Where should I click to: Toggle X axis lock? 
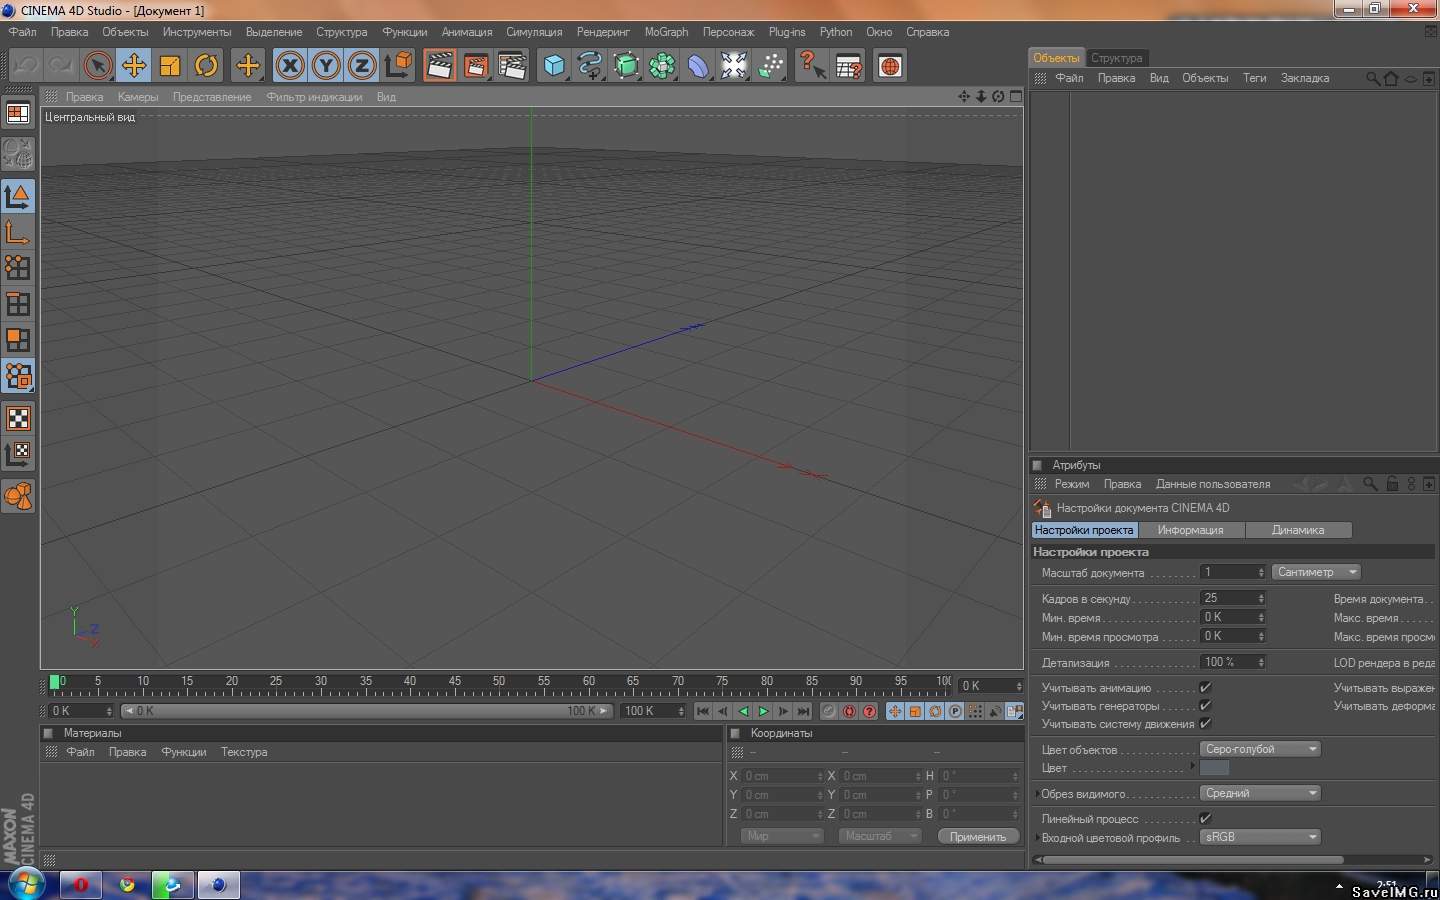(x=289, y=66)
